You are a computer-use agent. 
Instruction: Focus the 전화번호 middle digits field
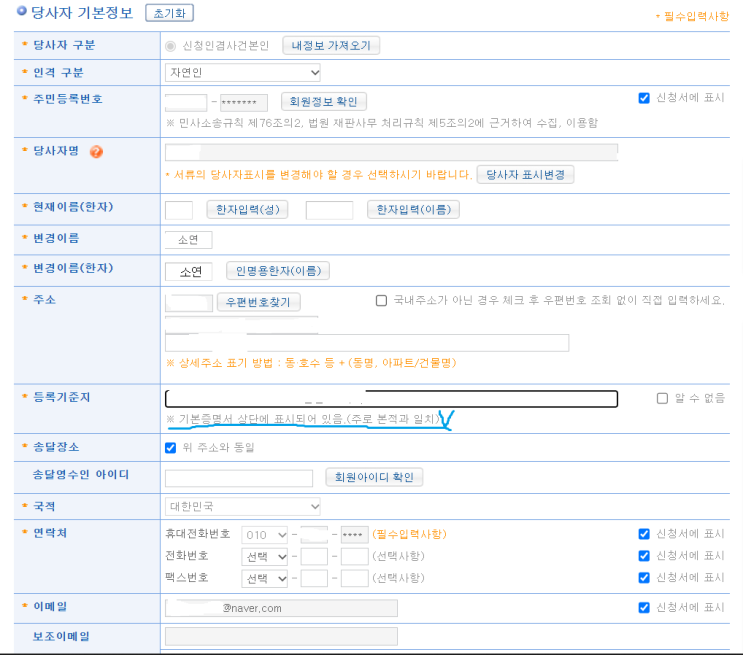click(314, 556)
